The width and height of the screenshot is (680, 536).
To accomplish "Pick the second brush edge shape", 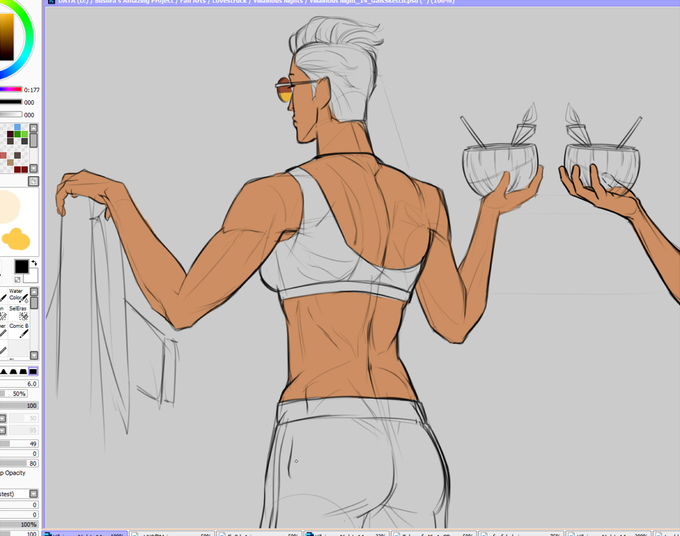I will click(13, 371).
